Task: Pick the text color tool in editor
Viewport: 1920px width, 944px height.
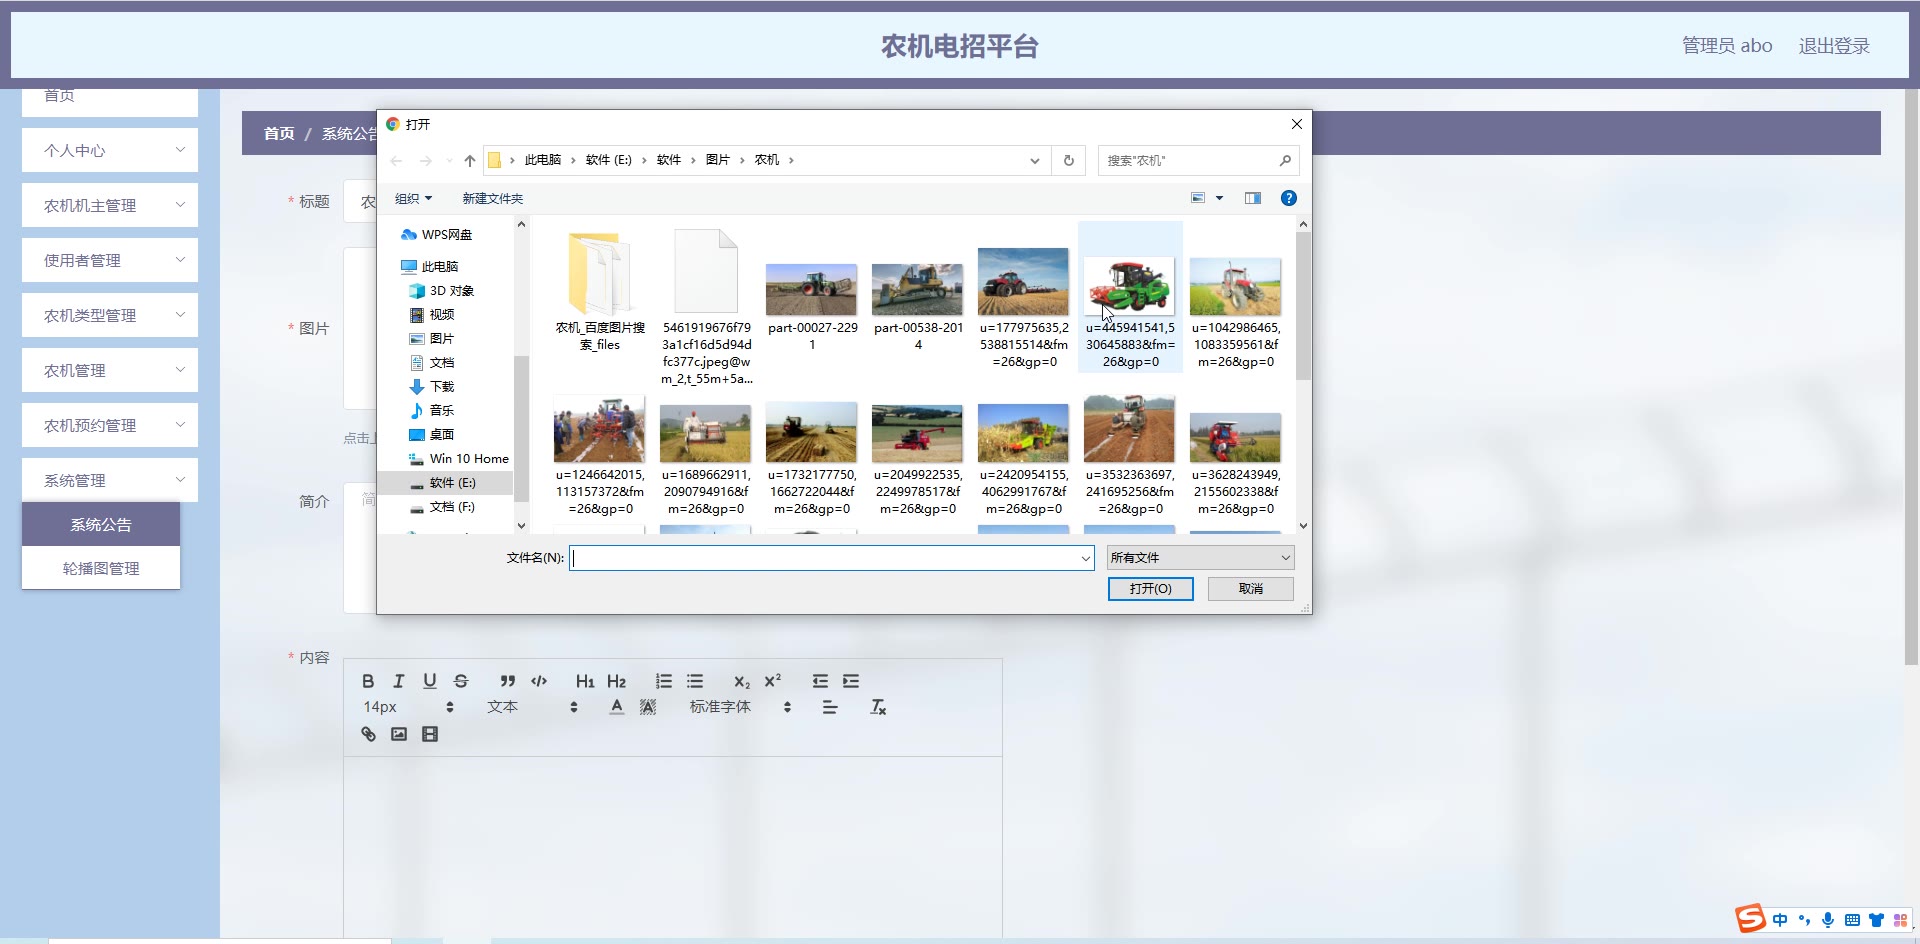Action: tap(617, 707)
